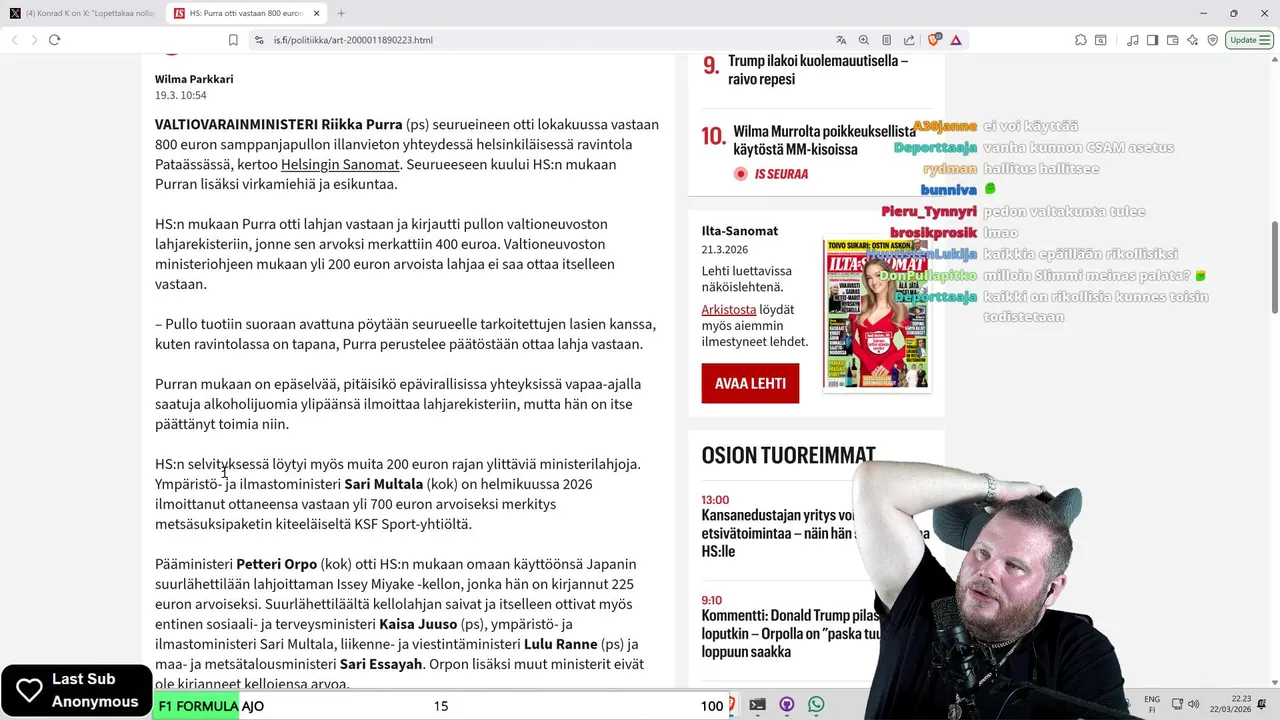Image resolution: width=1280 pixels, height=720 pixels.
Task: Open the Arkistosta archive link
Action: pos(728,310)
